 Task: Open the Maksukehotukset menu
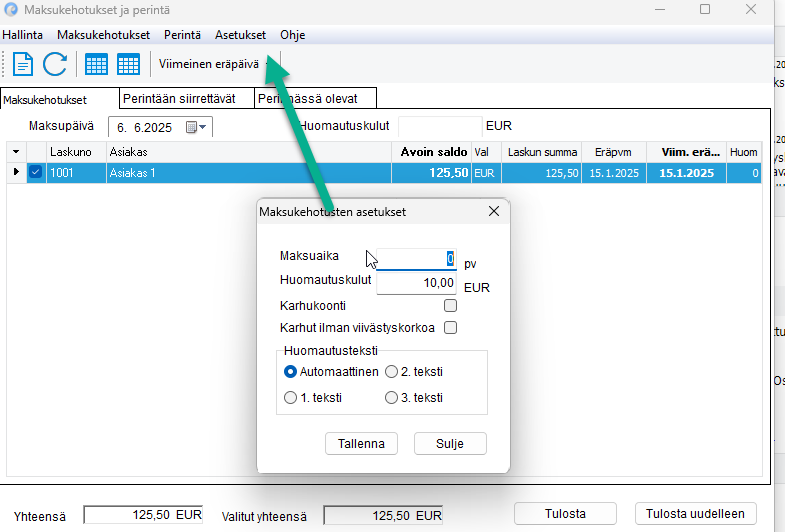pyautogui.click(x=103, y=35)
